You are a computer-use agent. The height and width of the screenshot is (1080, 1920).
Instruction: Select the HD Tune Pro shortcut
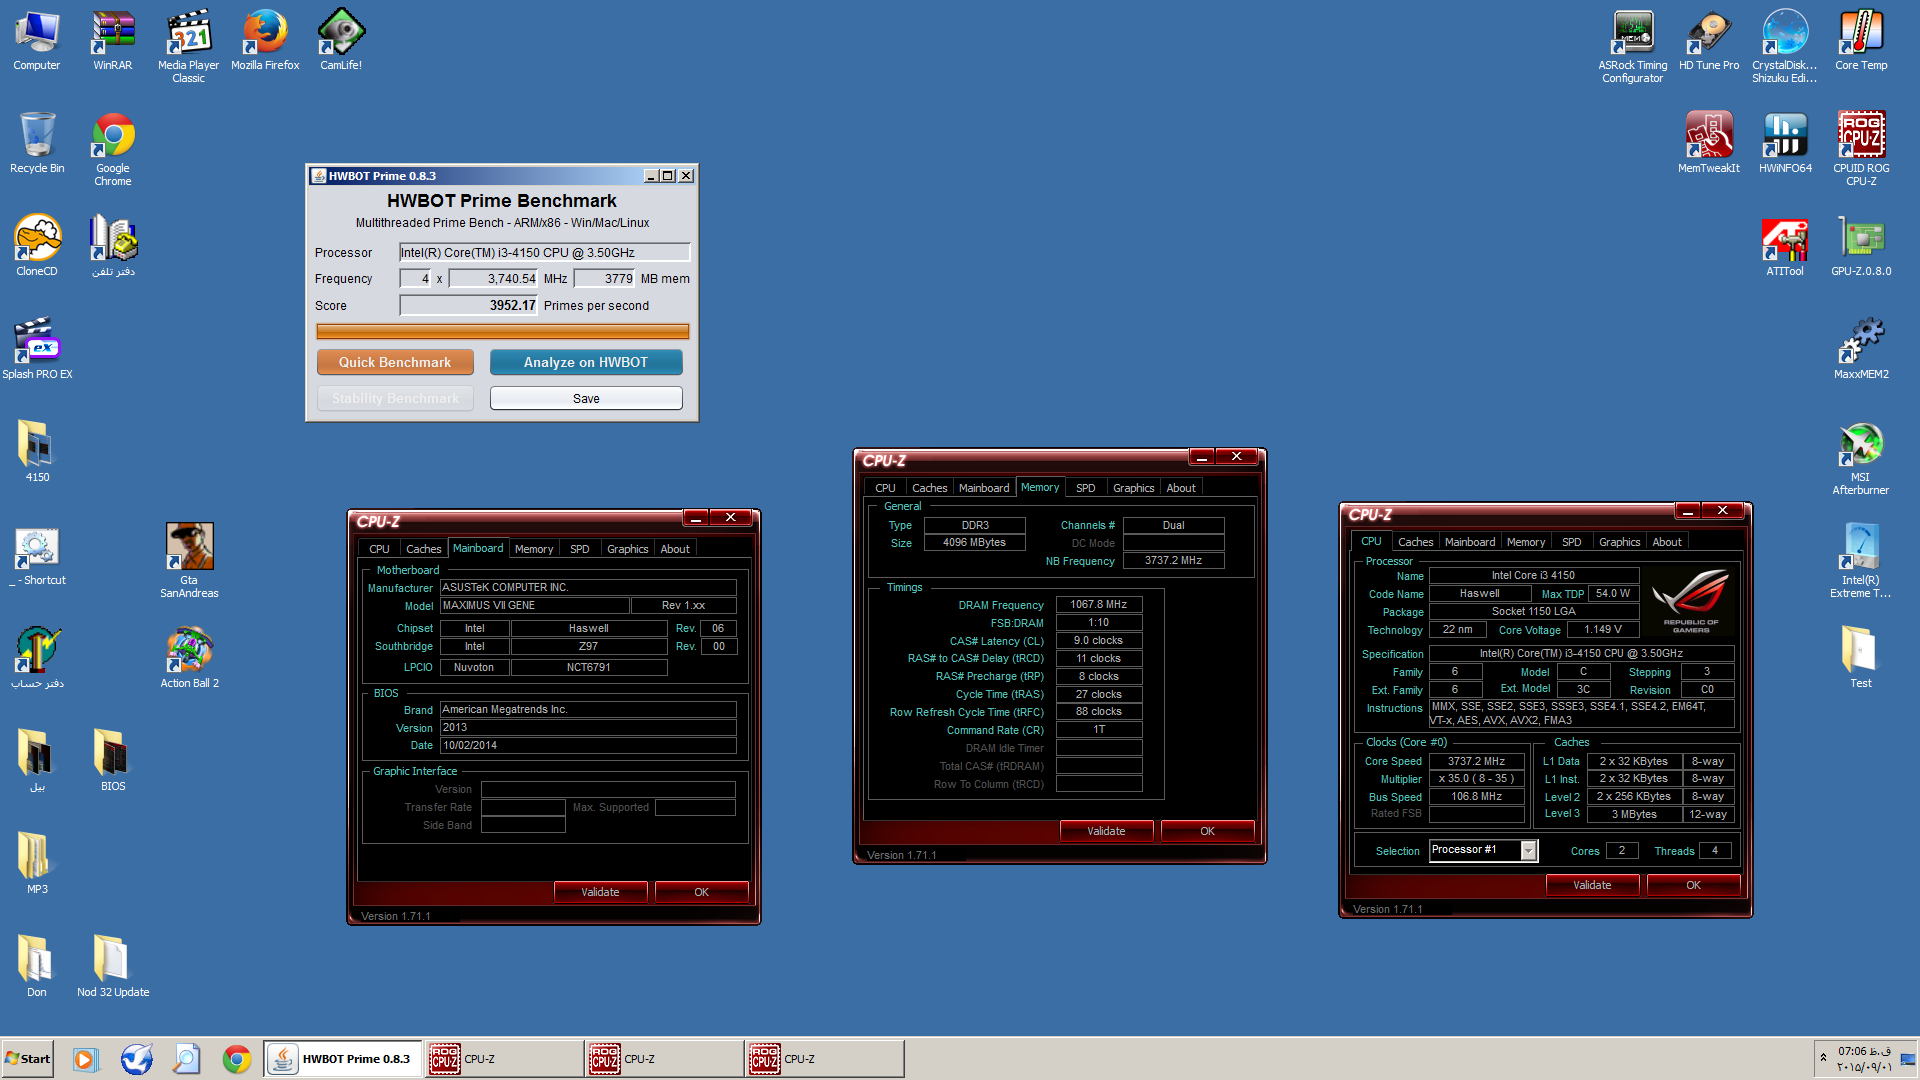[1709, 40]
